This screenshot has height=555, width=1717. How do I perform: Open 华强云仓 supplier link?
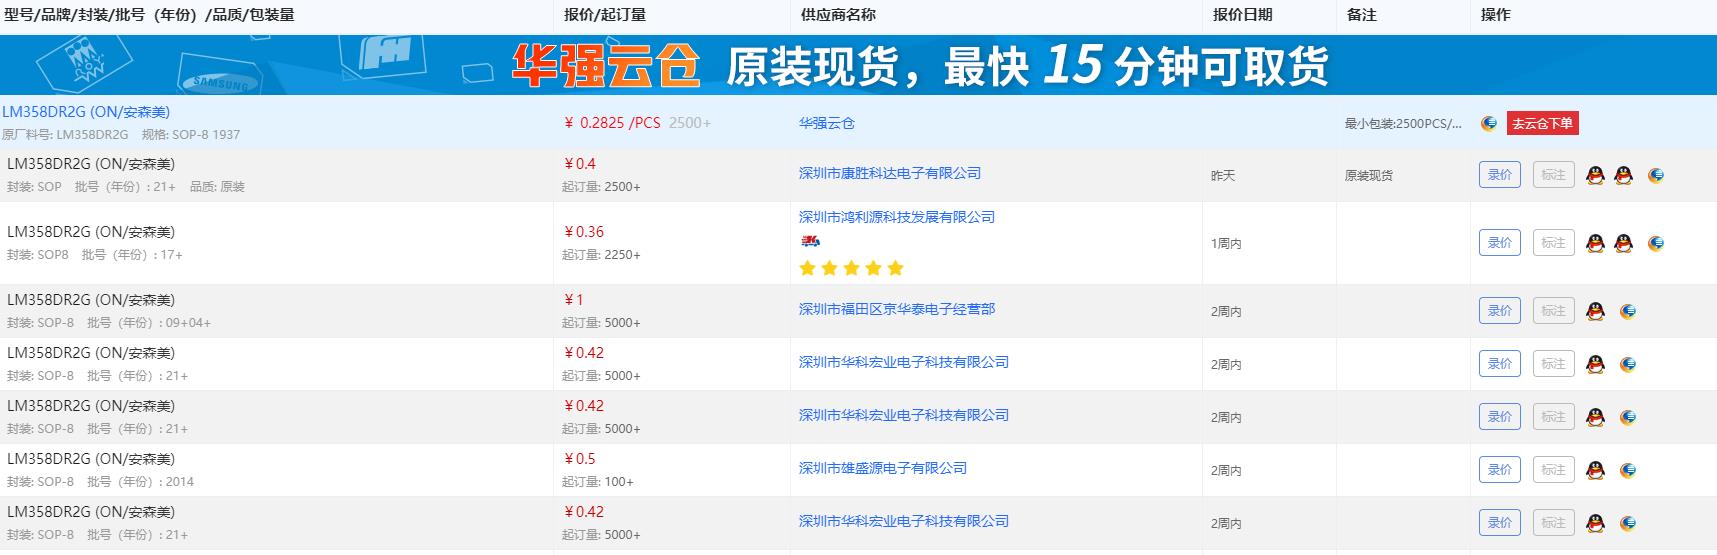pyautogui.click(x=827, y=123)
